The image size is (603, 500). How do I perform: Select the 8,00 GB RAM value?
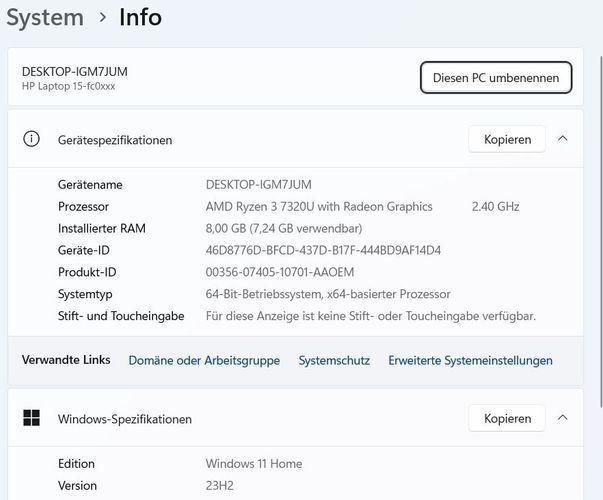284,229
